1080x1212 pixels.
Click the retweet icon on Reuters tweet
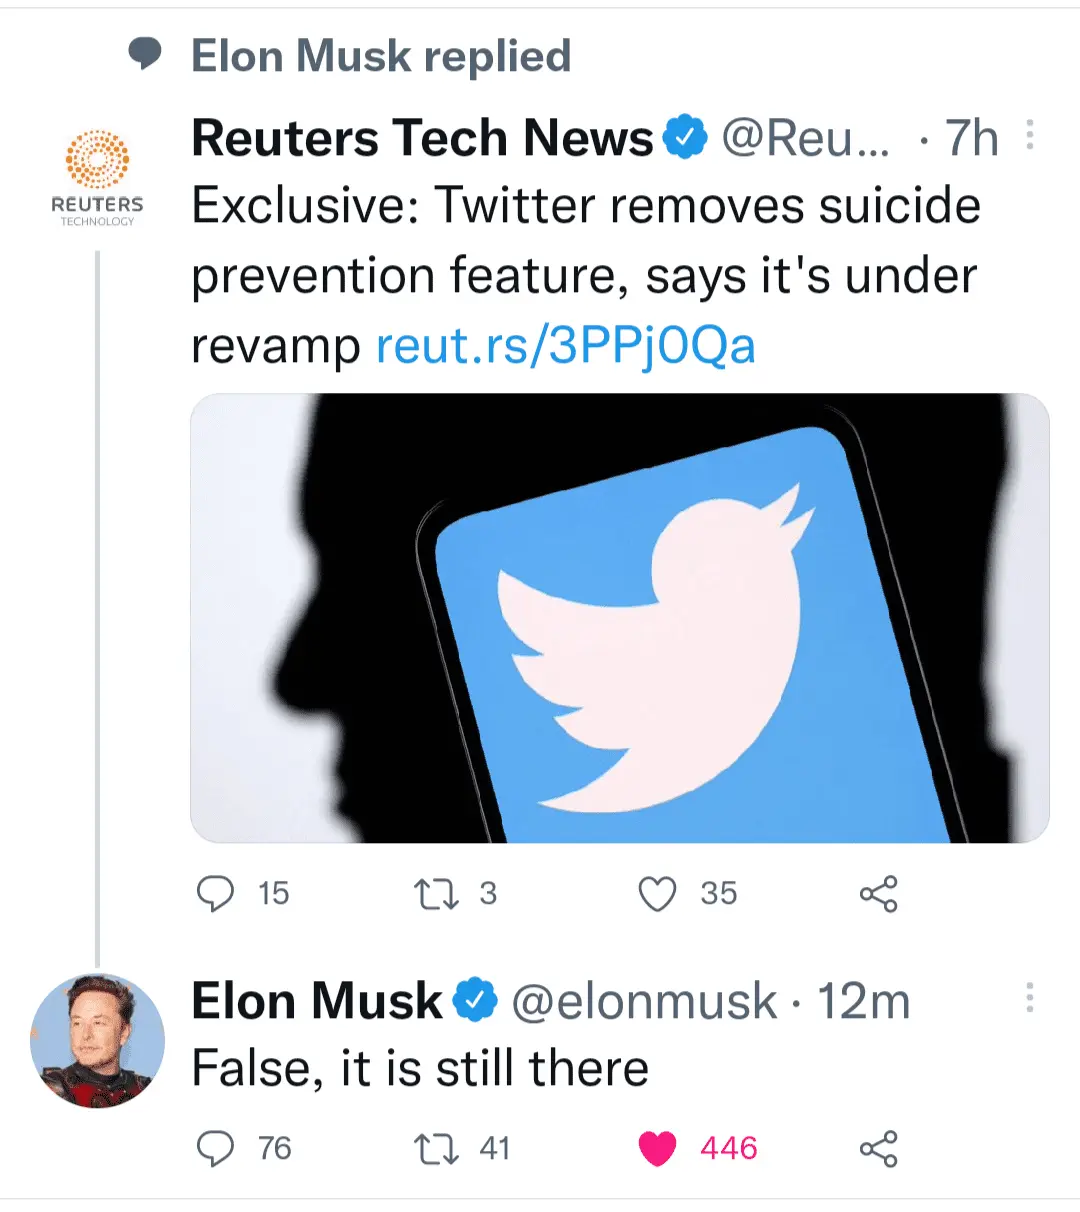[x=437, y=893]
